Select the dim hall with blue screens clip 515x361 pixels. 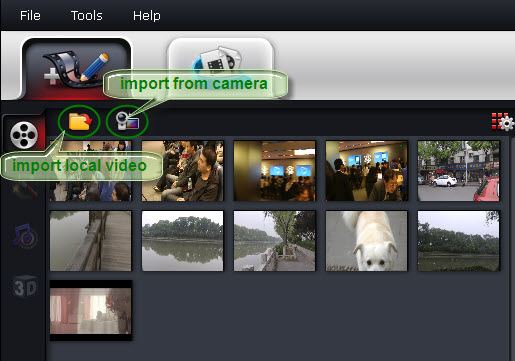tap(274, 171)
